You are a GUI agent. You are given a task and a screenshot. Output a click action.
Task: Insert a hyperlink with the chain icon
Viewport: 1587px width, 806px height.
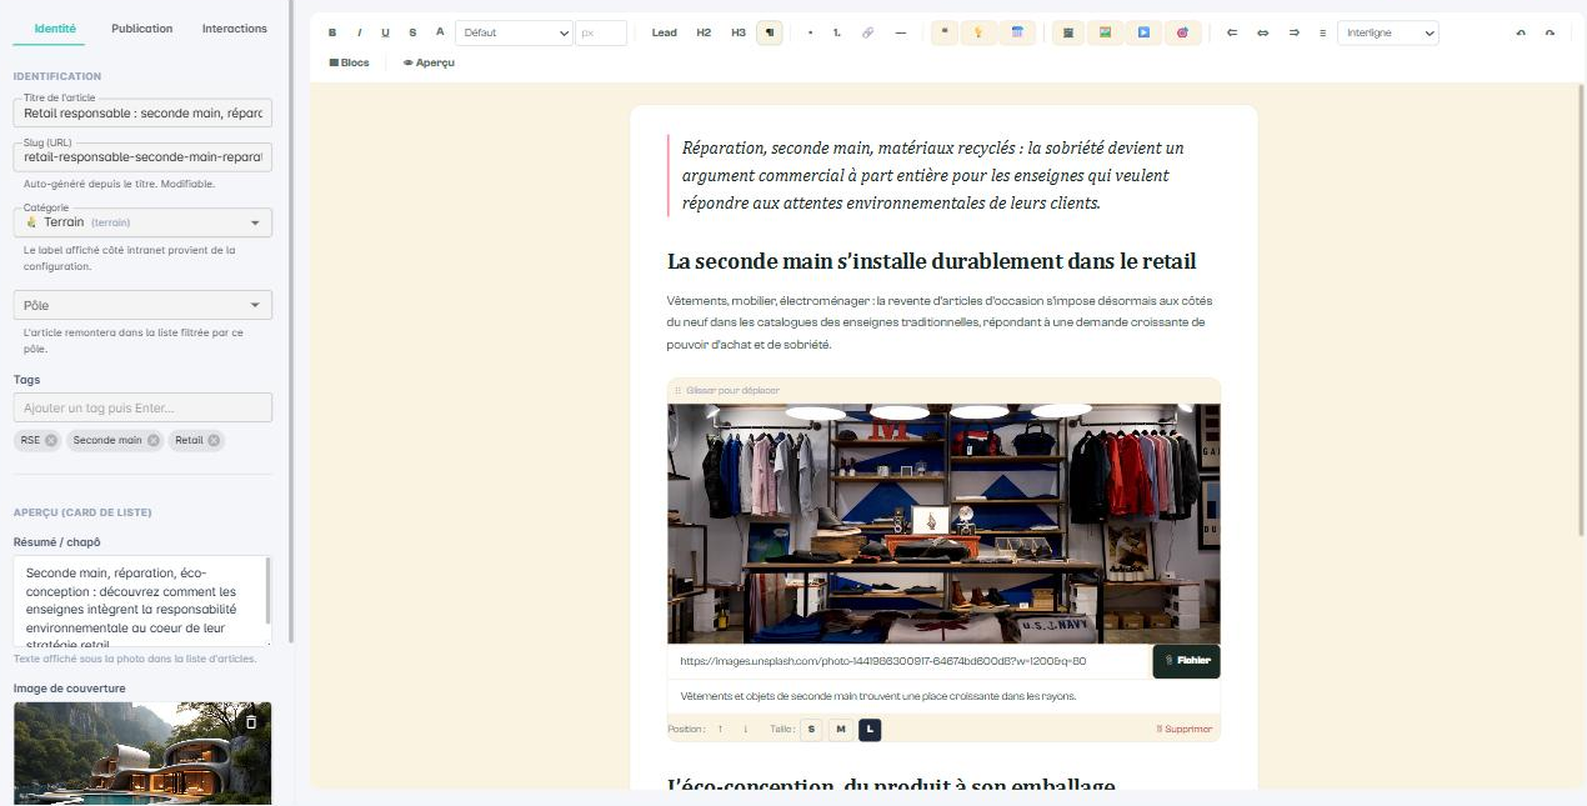(867, 33)
